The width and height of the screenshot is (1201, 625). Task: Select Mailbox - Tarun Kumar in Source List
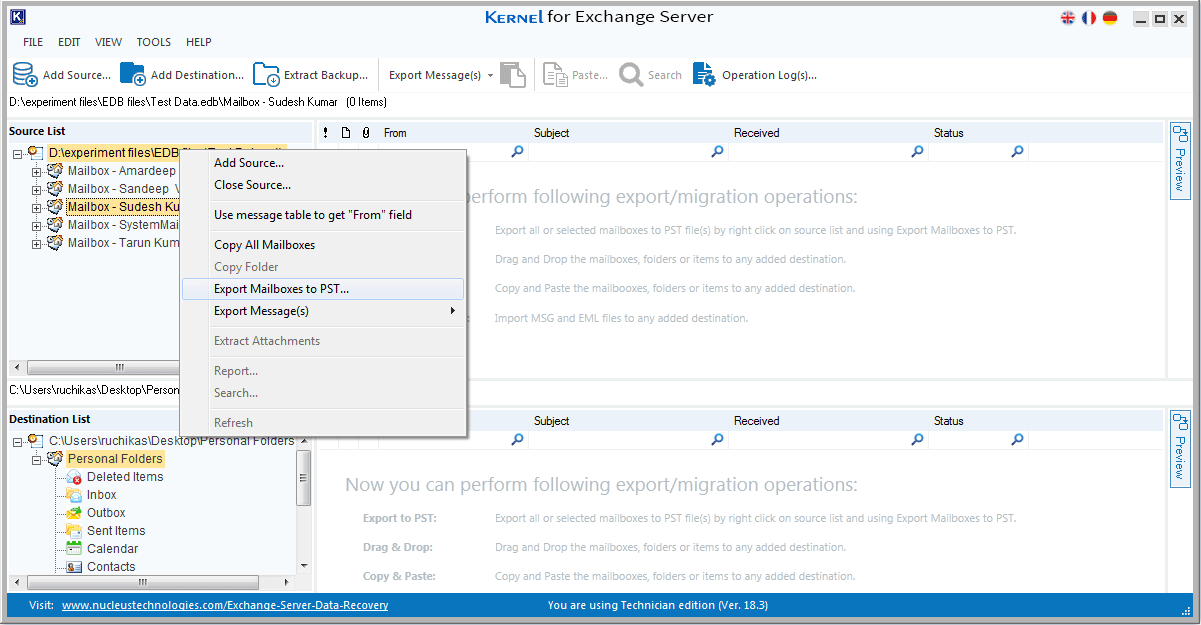click(123, 243)
